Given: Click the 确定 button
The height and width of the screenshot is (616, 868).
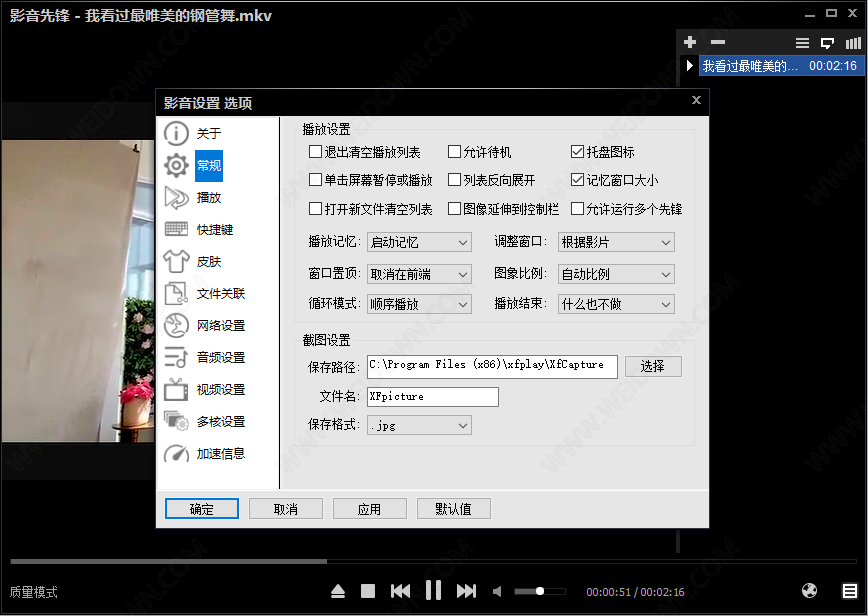Looking at the screenshot, I should coord(202,509).
